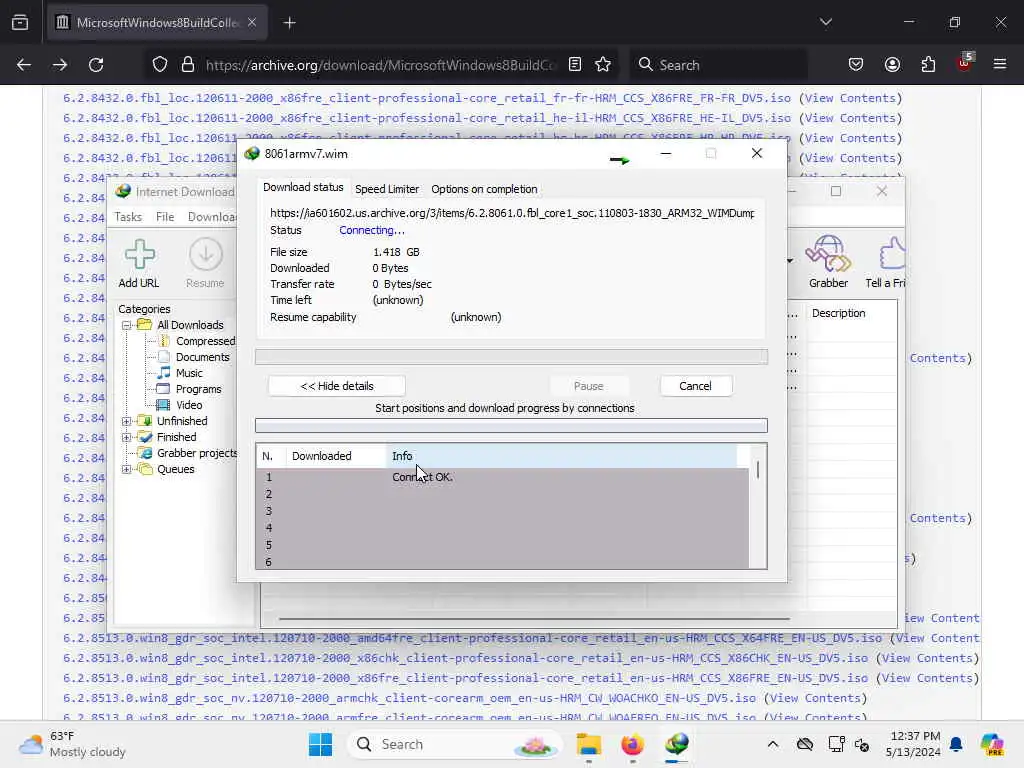
Task: Open the Firefox extensions puzzle icon
Action: (928, 65)
